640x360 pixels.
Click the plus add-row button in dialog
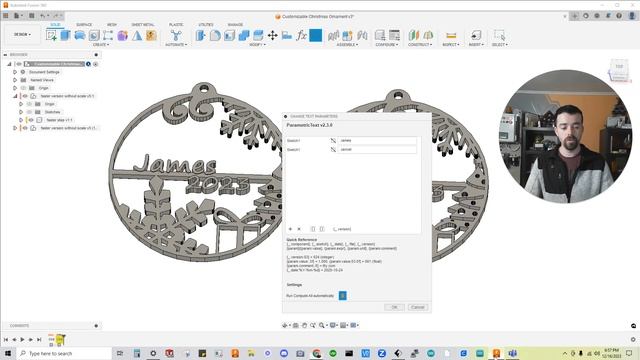pos(290,229)
